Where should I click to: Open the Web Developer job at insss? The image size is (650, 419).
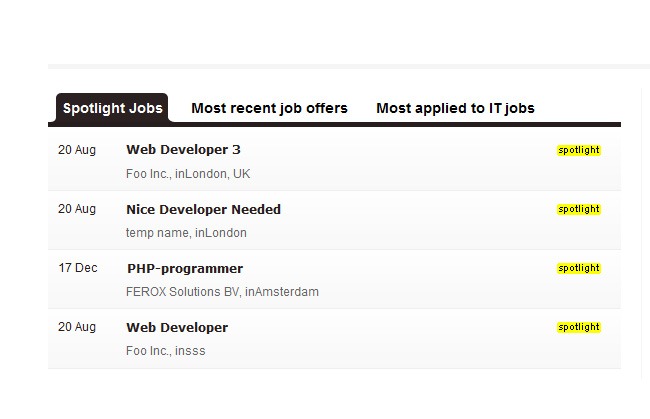point(177,327)
